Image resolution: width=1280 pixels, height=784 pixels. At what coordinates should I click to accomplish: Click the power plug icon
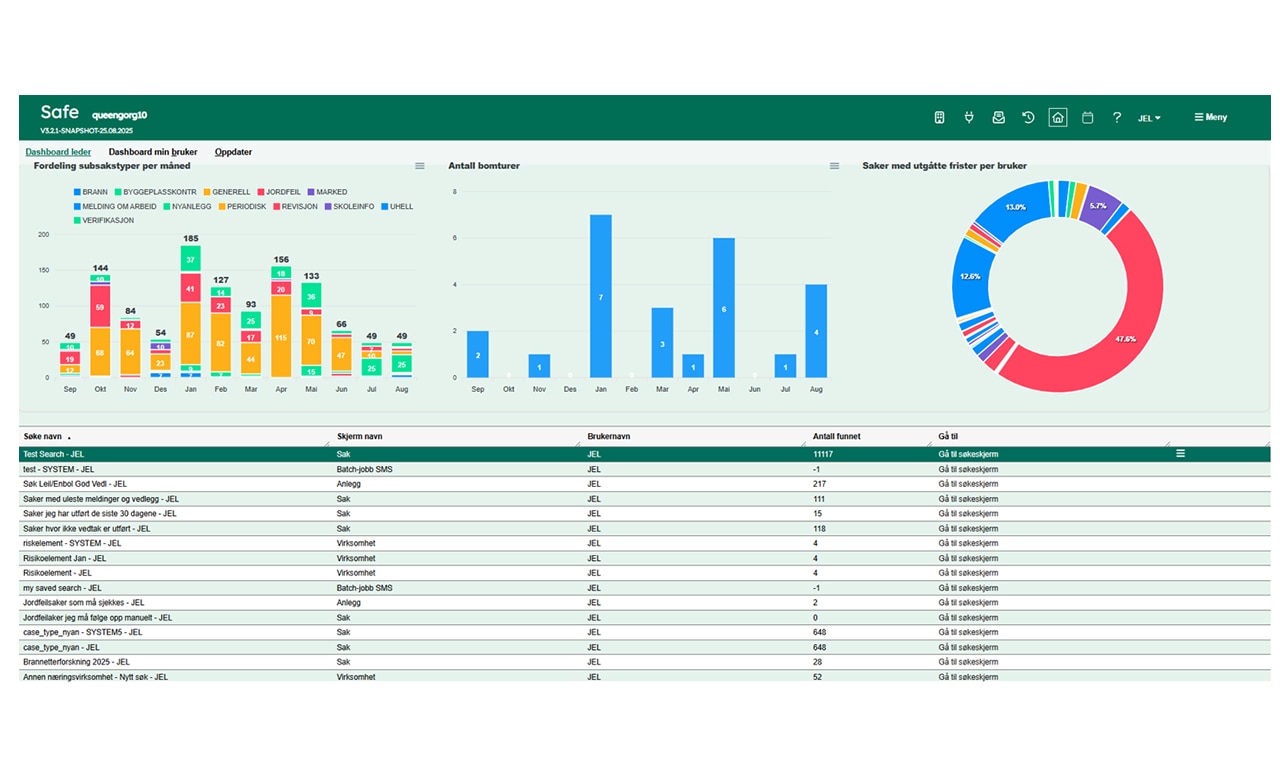pyautogui.click(x=968, y=118)
